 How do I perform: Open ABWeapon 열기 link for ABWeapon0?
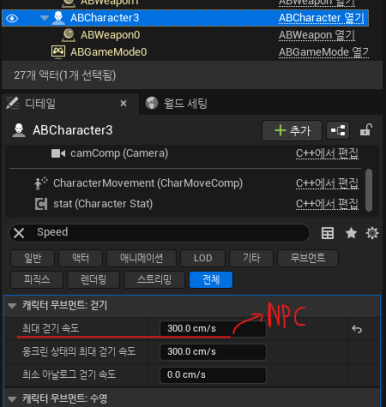point(317,35)
